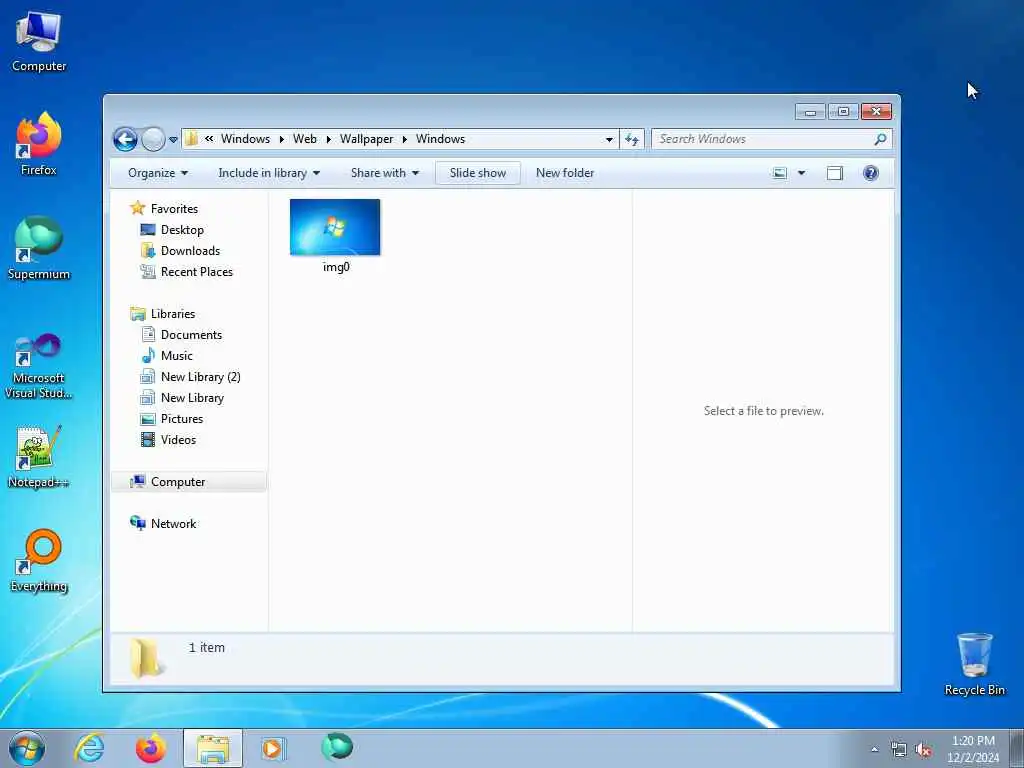Open Downloads in the navigation pane
Image resolution: width=1024 pixels, height=768 pixels.
(x=190, y=251)
